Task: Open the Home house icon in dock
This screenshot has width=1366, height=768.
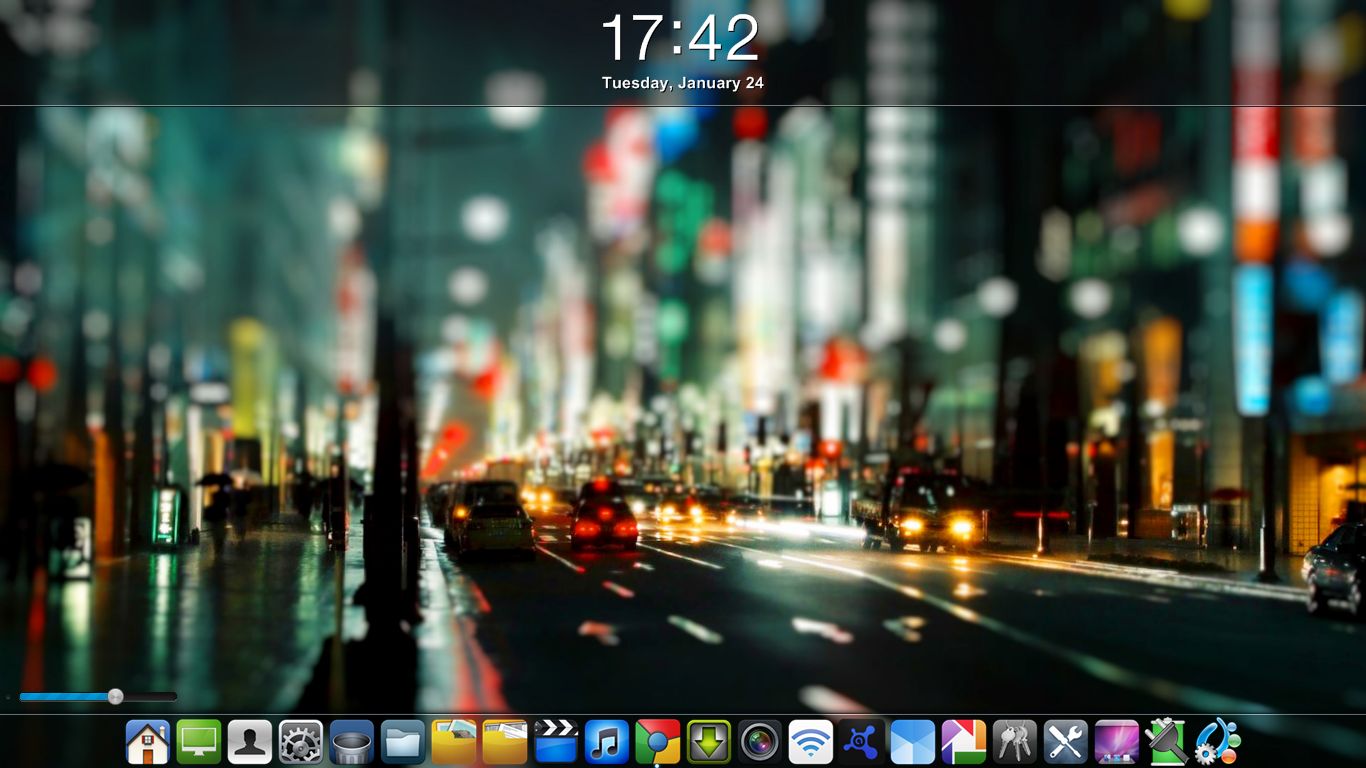Action: (148, 742)
